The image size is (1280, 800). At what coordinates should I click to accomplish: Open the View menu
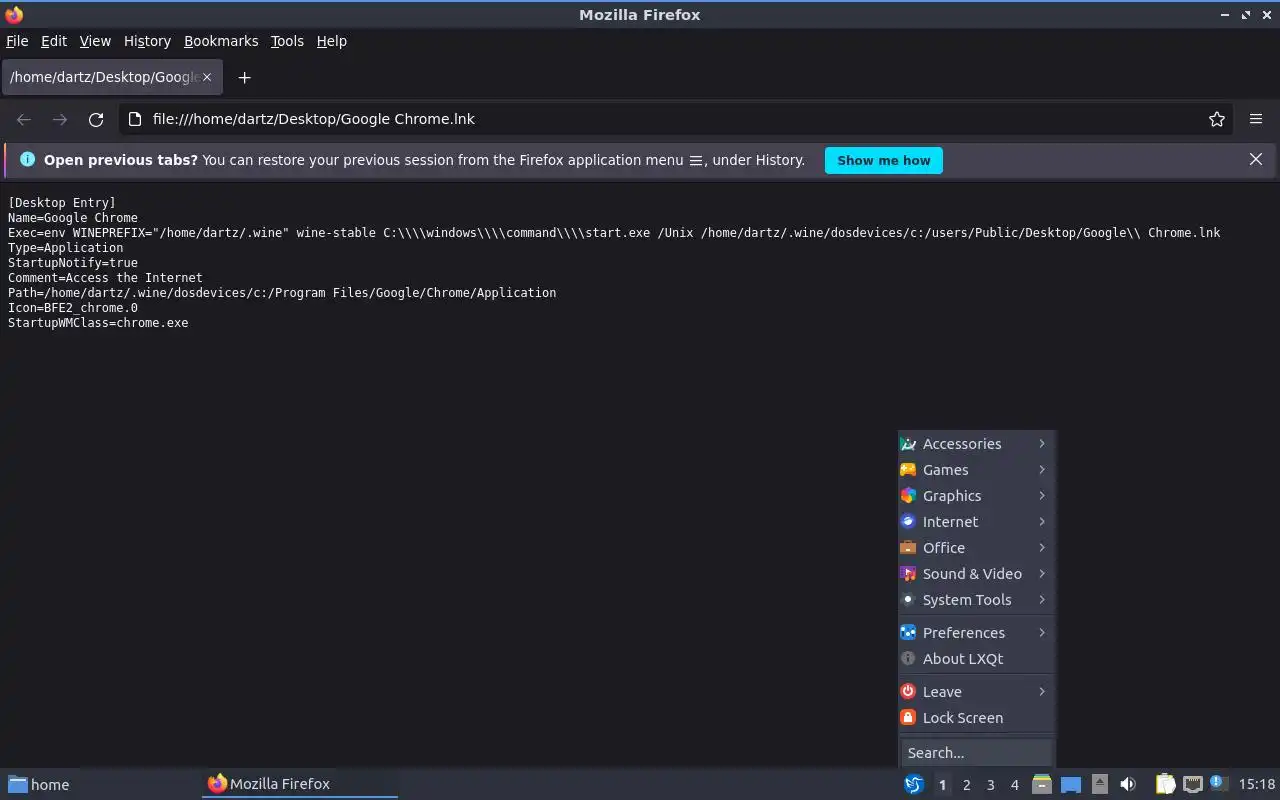tap(95, 41)
